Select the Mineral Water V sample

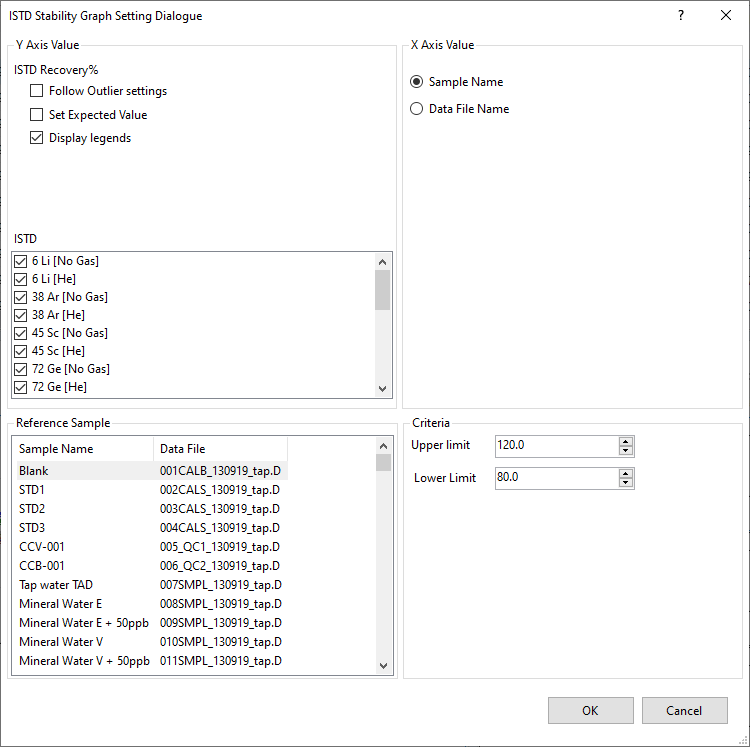[152, 642]
